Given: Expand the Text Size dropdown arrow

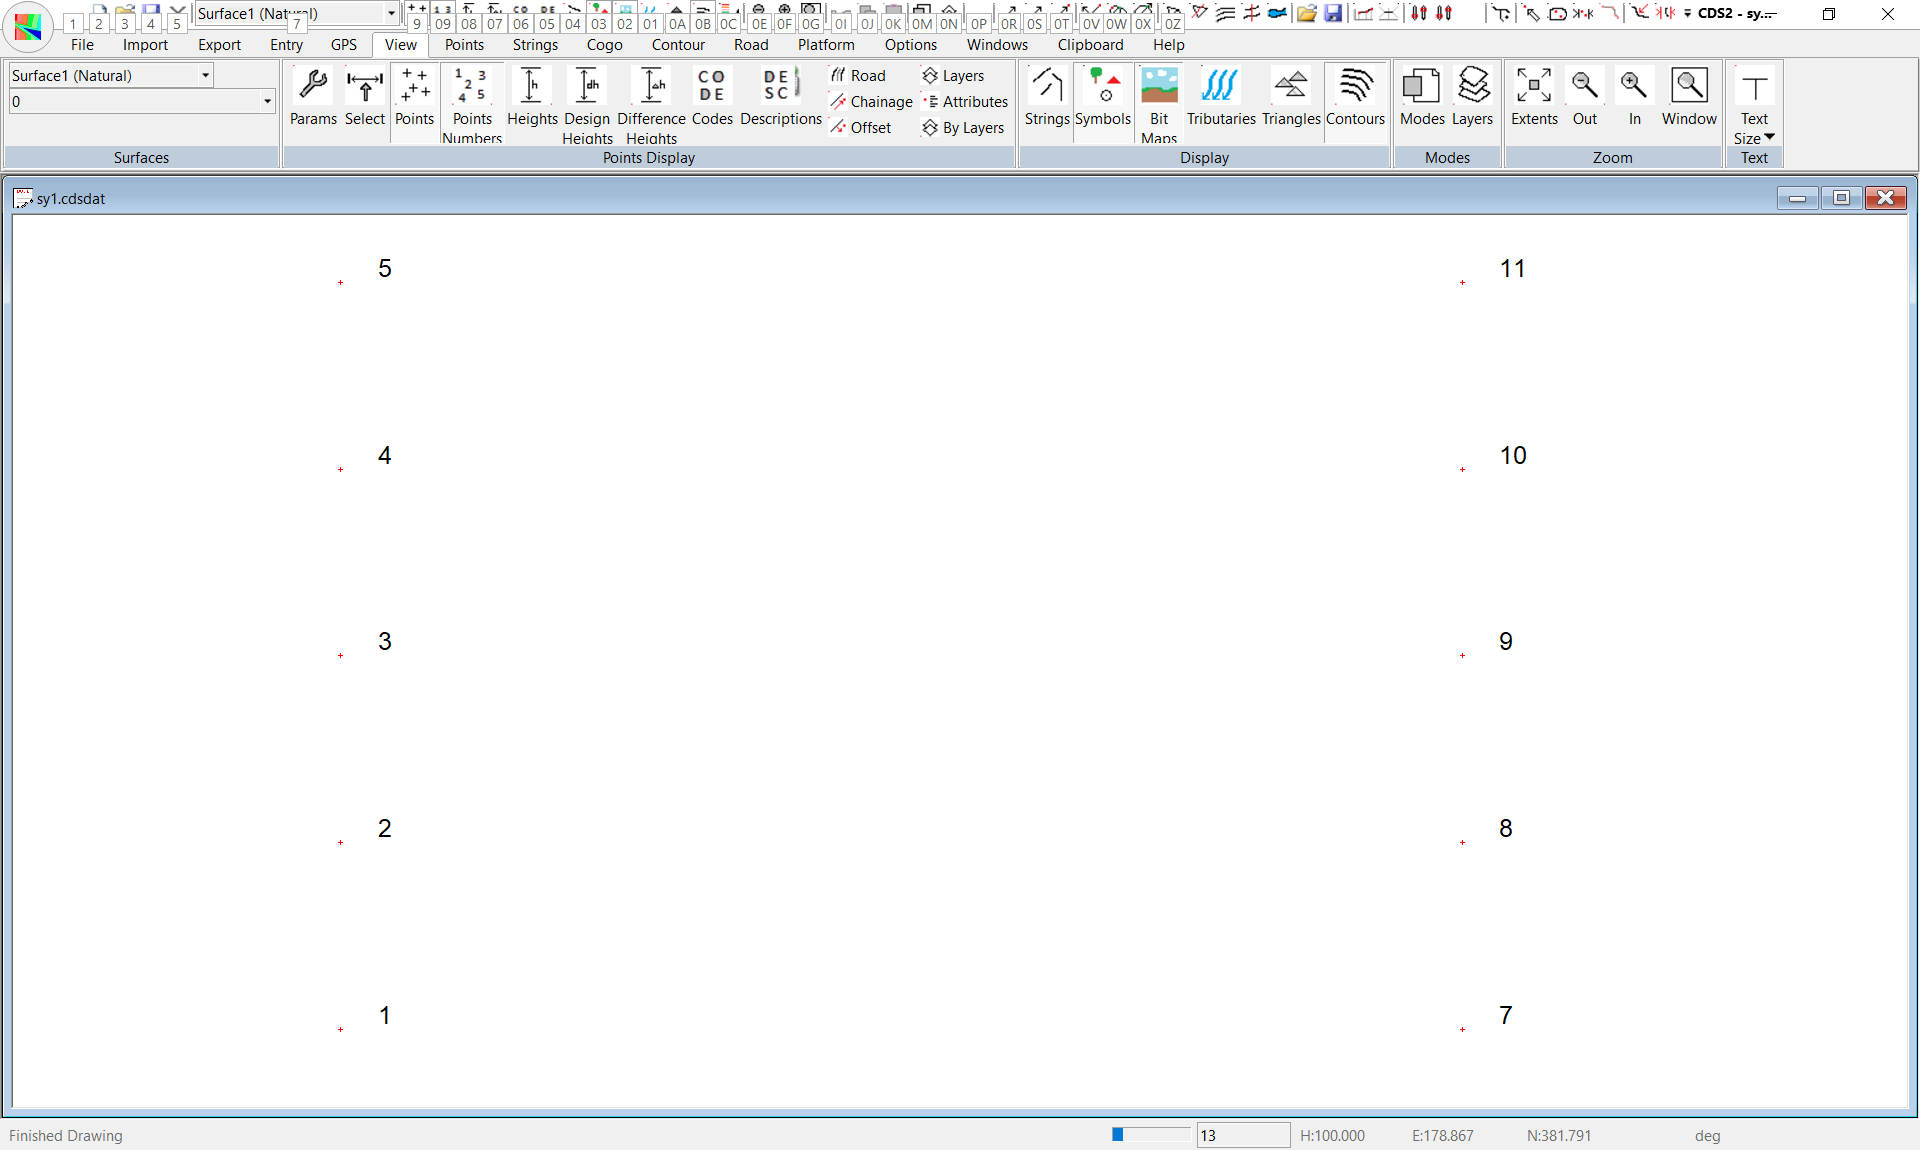Looking at the screenshot, I should point(1769,137).
